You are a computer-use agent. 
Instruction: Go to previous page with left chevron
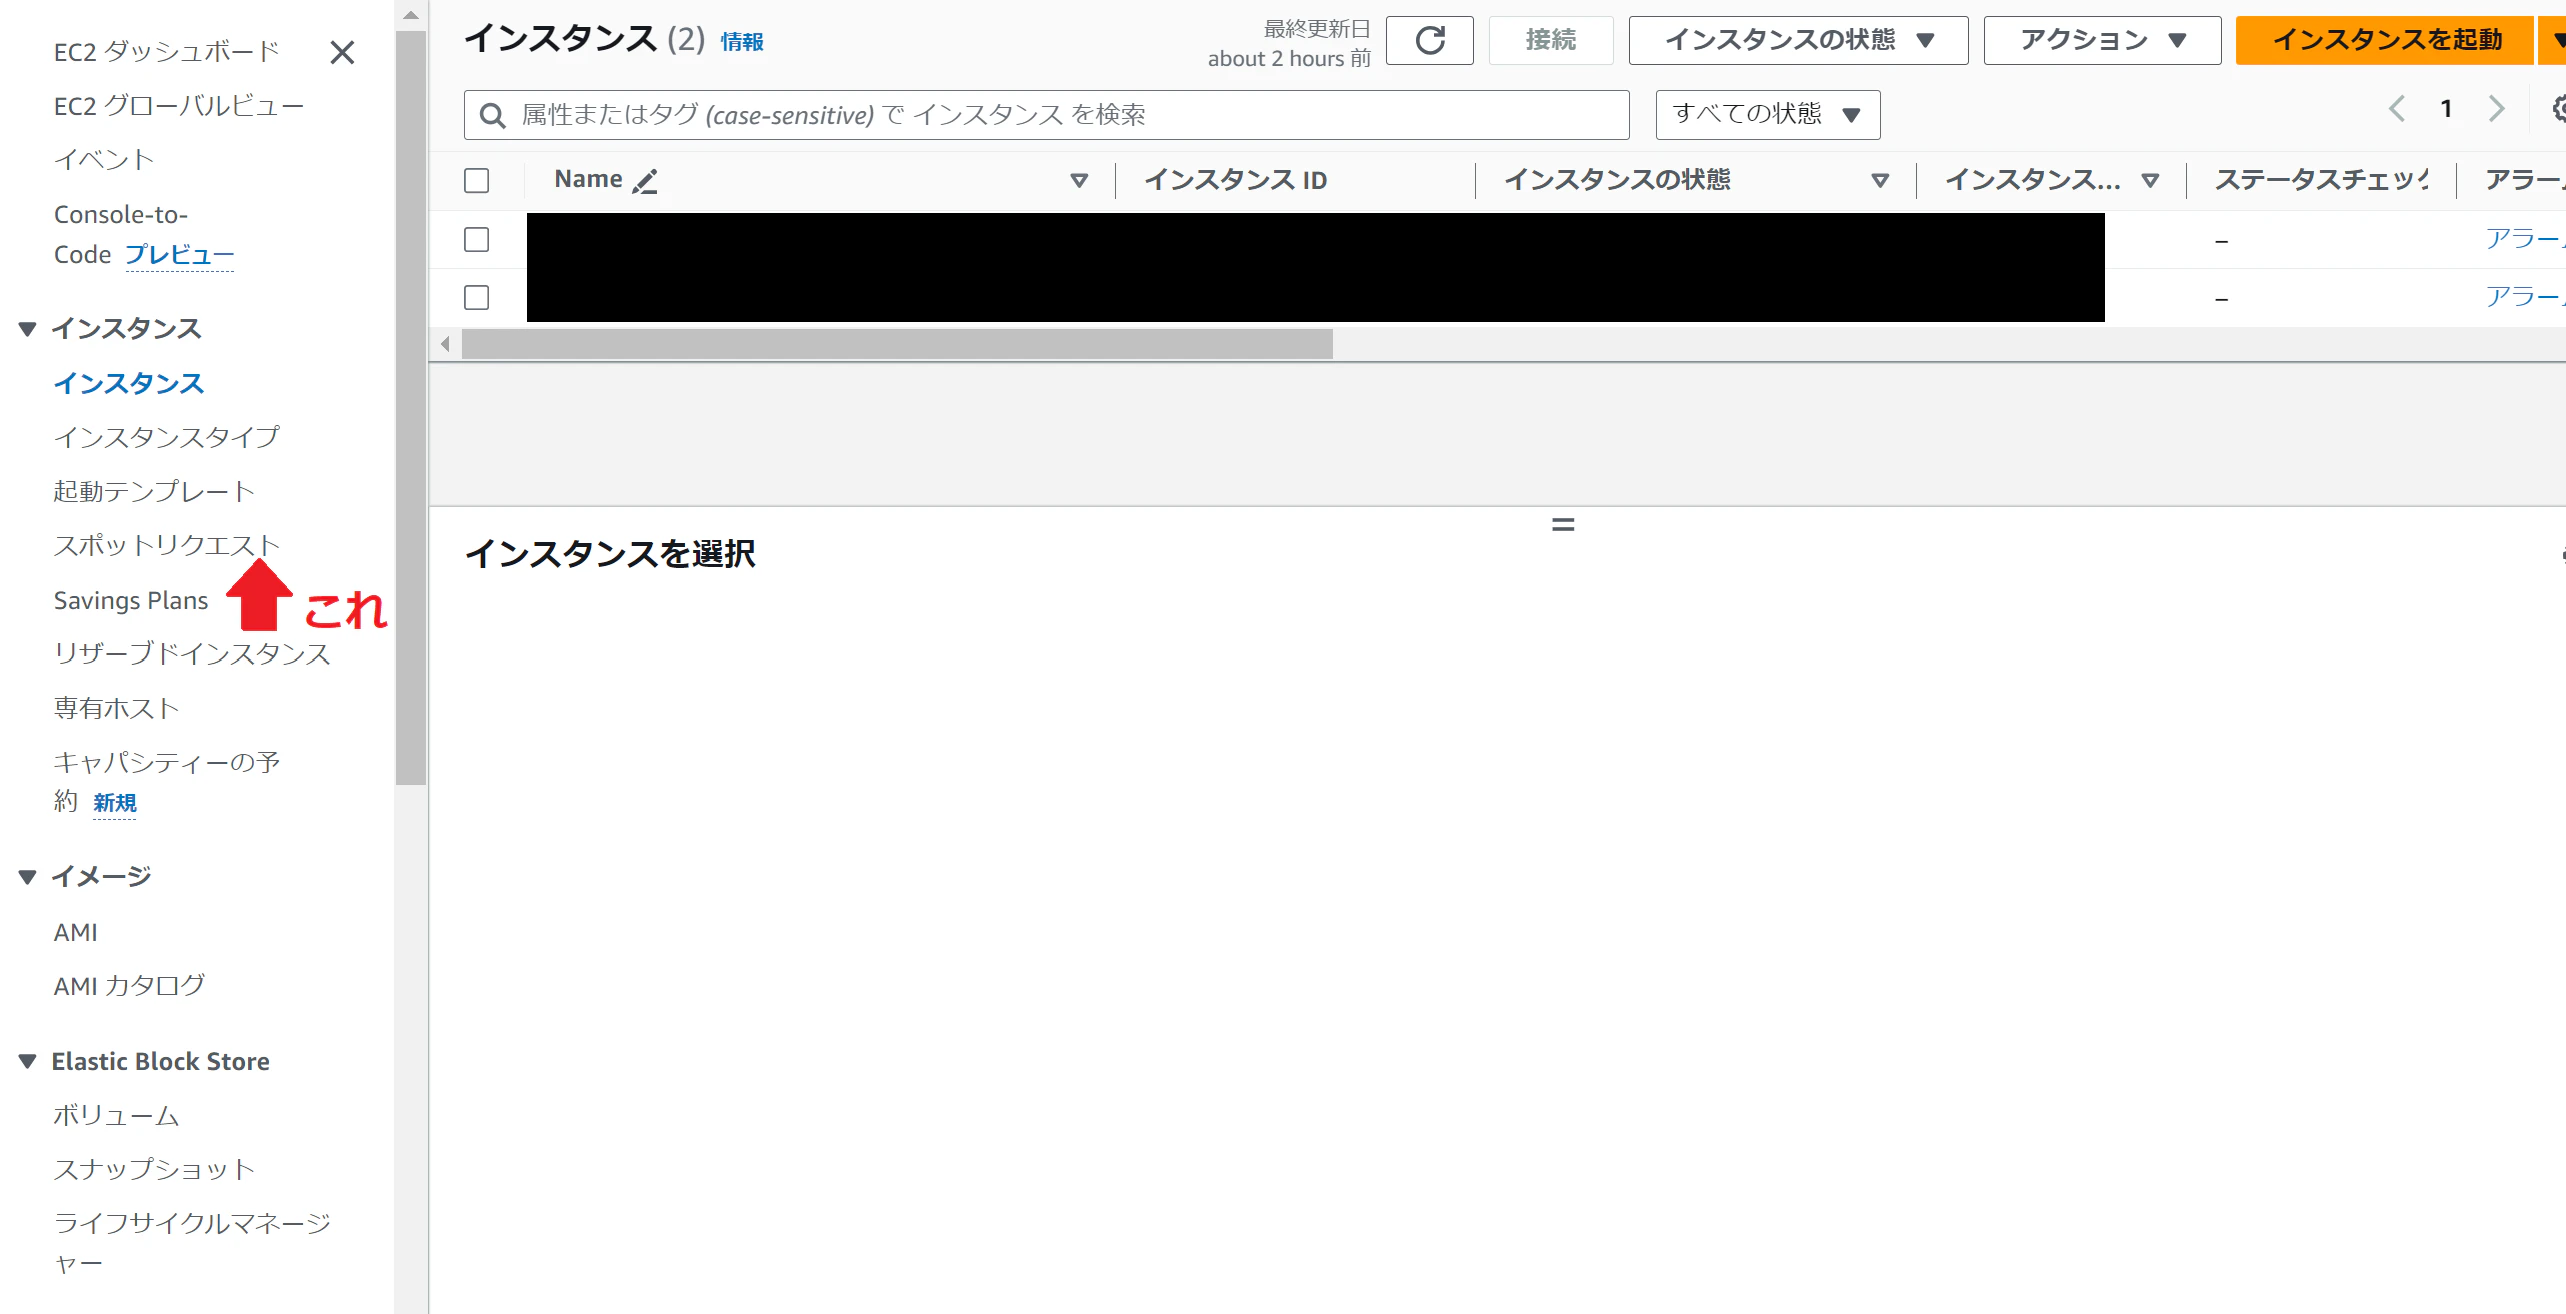tap(2396, 109)
